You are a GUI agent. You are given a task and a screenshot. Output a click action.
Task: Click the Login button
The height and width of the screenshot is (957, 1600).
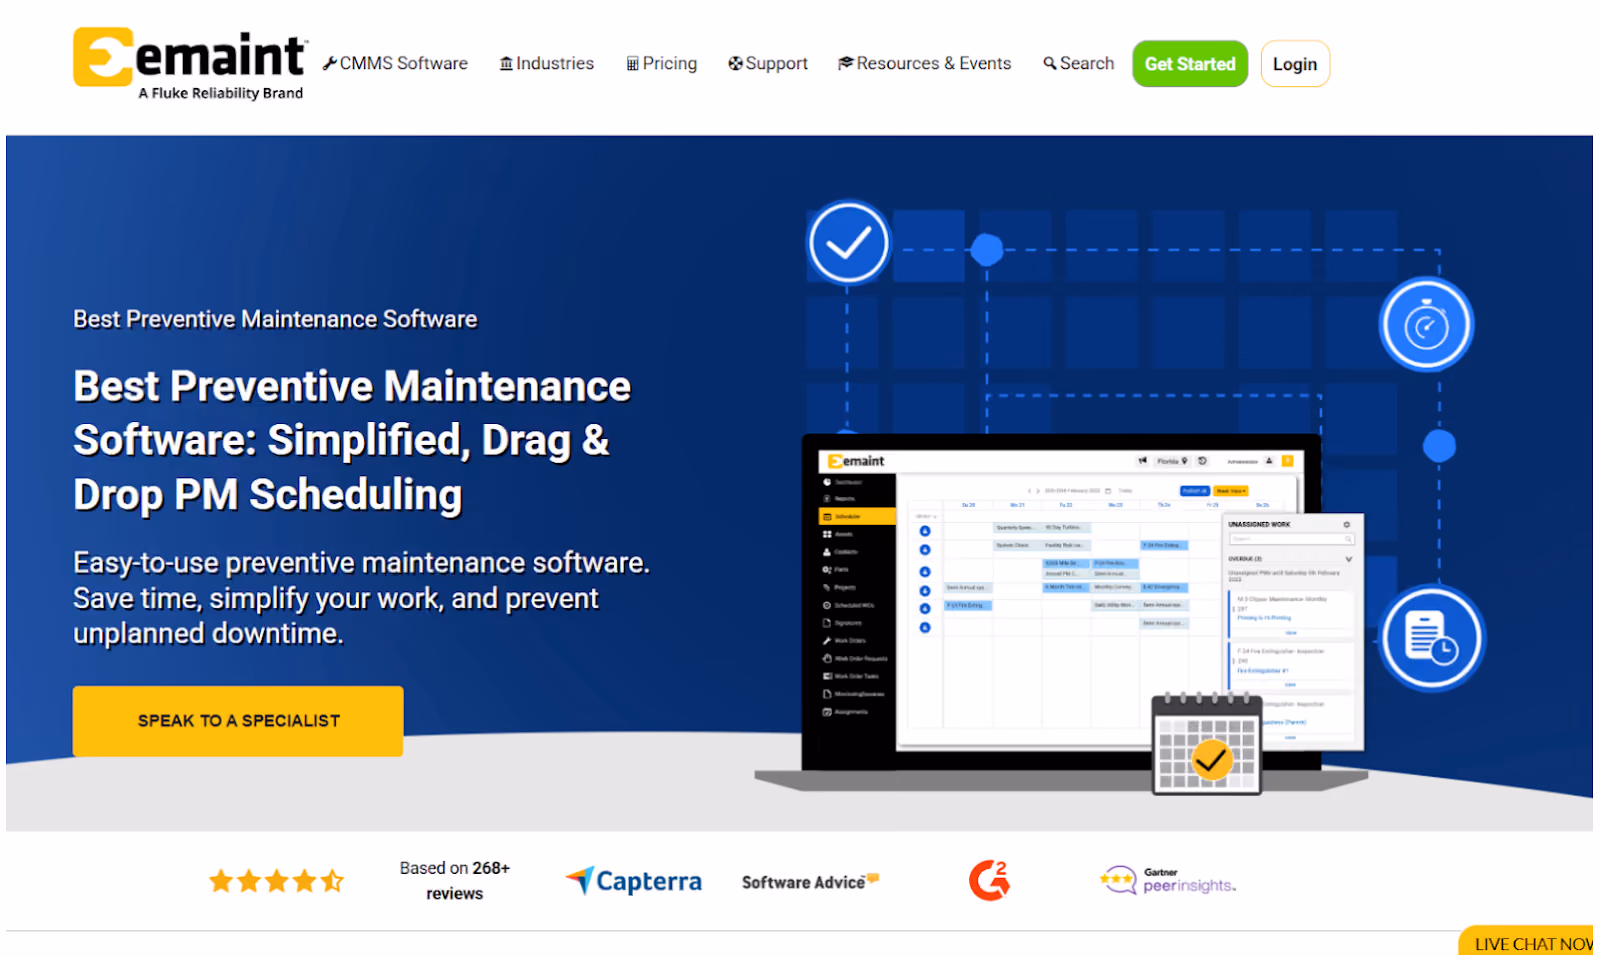tap(1295, 64)
